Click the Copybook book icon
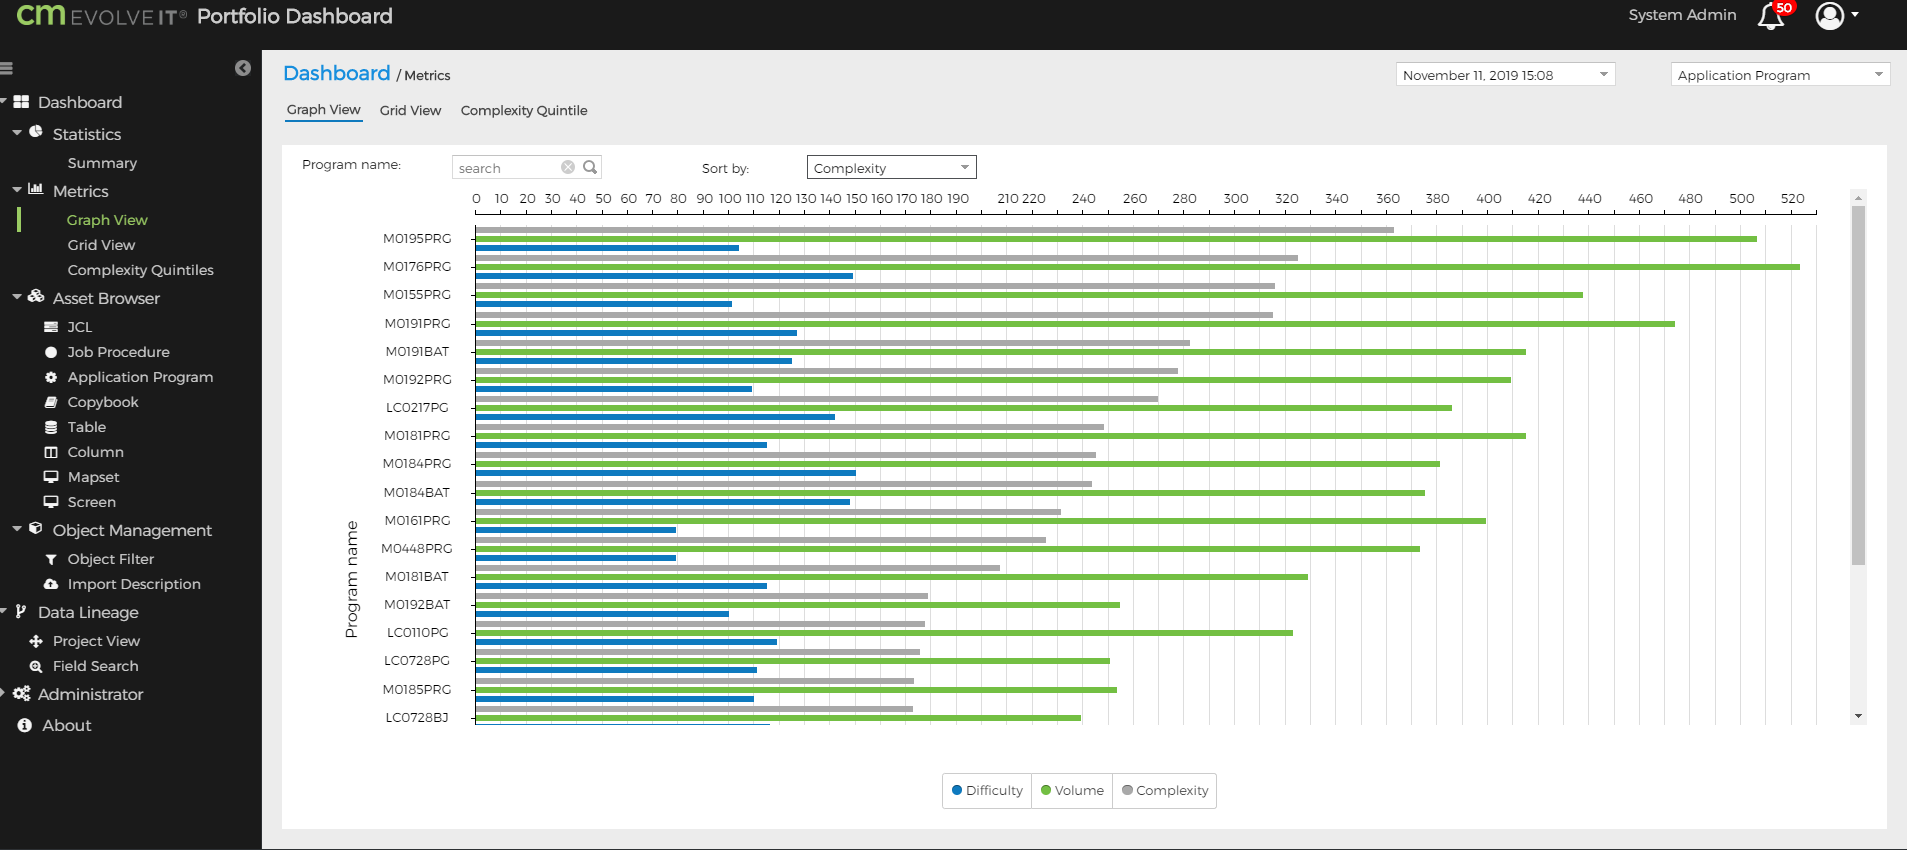Image resolution: width=1907 pixels, height=850 pixels. 51,402
